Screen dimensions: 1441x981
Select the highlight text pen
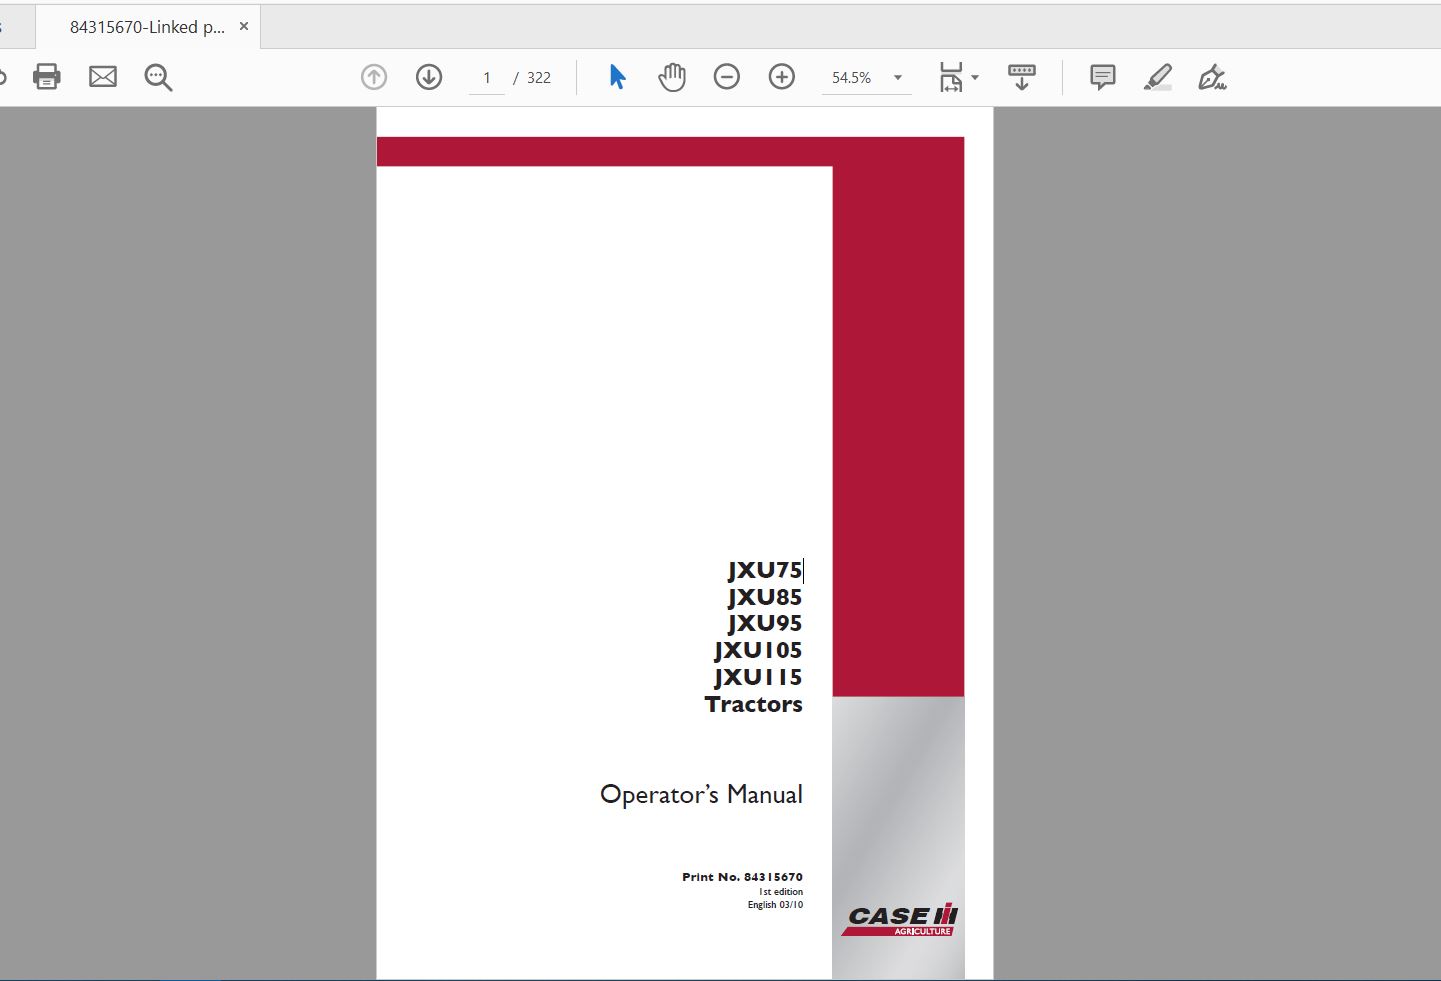1158,77
